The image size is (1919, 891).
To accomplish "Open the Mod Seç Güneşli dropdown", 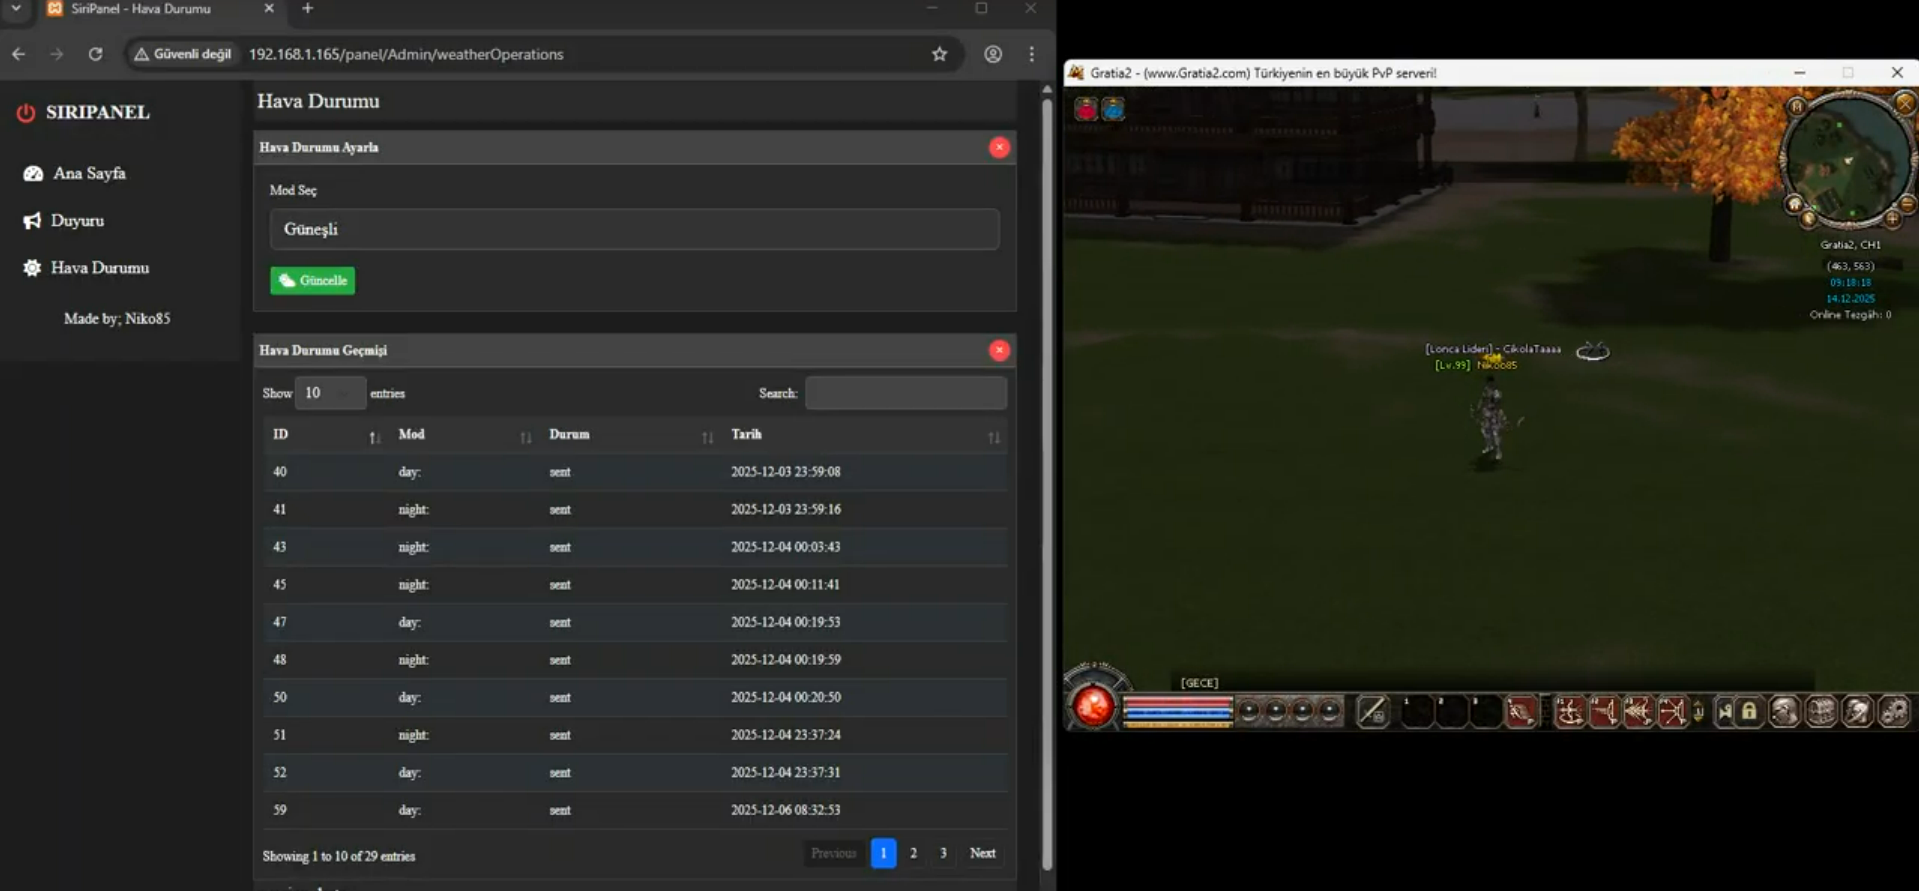I will tap(634, 229).
